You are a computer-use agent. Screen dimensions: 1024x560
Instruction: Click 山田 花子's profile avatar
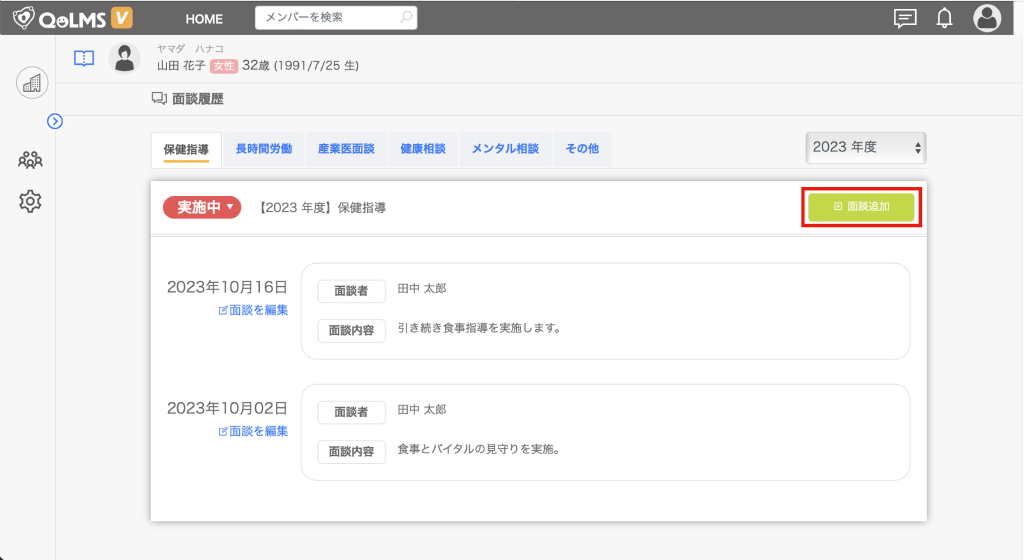click(x=124, y=58)
